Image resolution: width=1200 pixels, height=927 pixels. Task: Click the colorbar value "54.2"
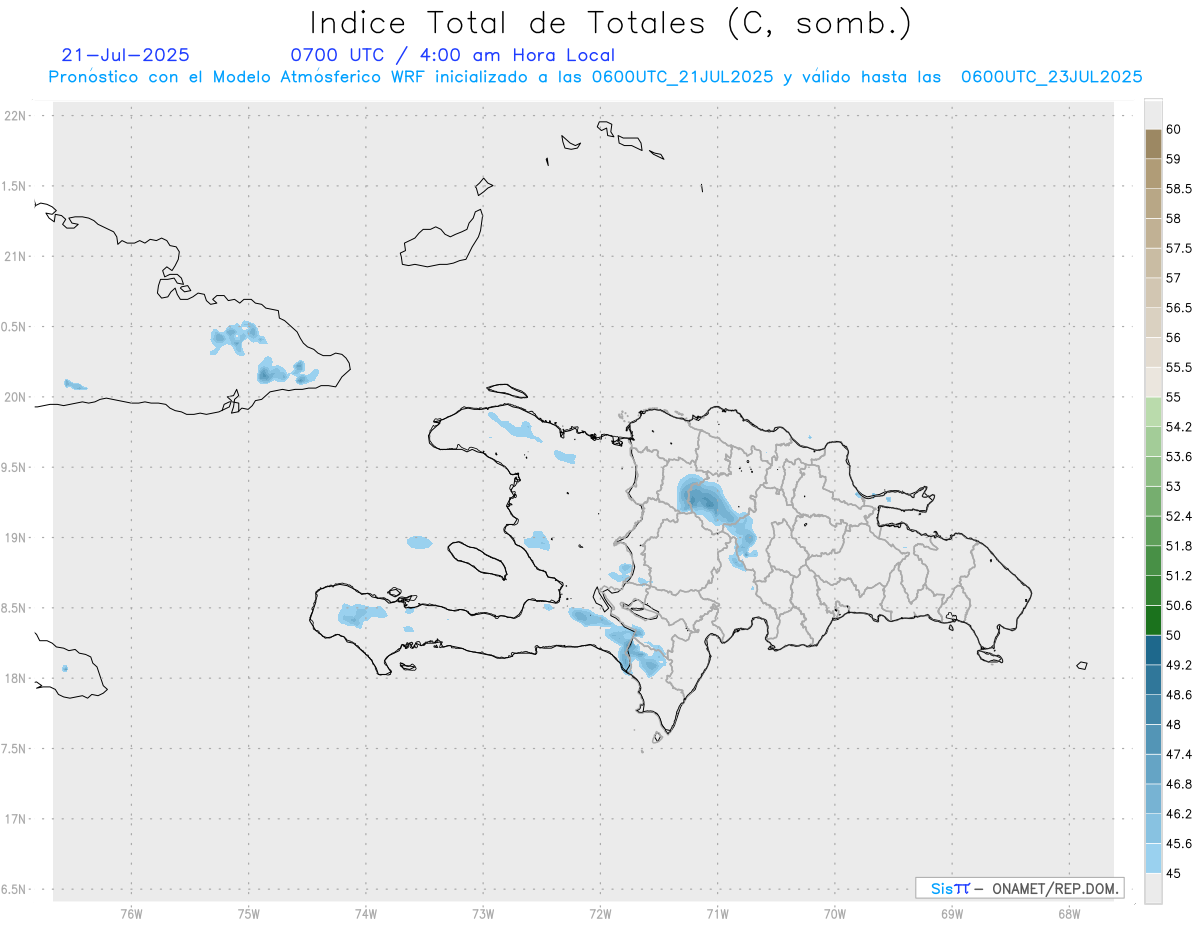(1178, 427)
